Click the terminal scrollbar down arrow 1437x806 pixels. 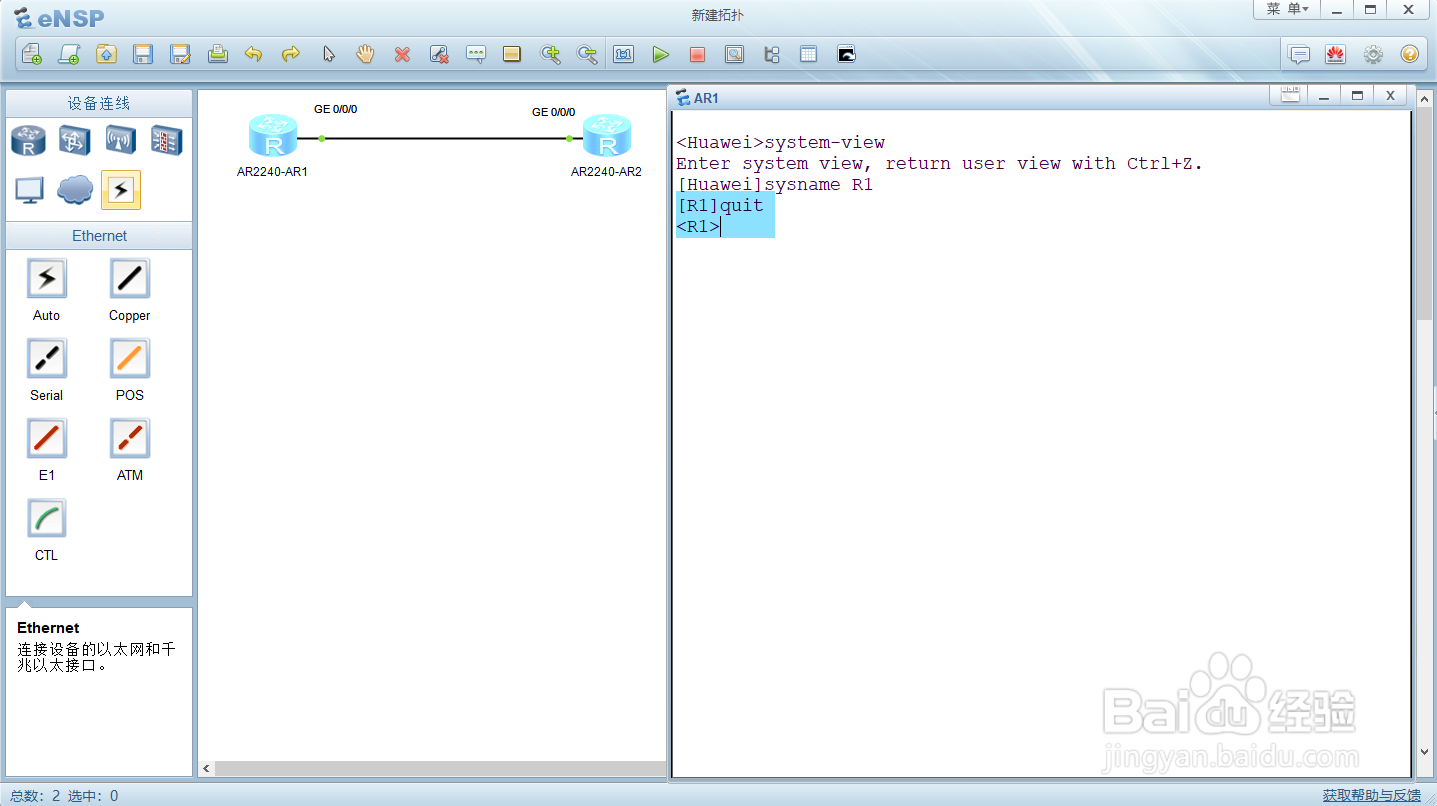(1425, 752)
